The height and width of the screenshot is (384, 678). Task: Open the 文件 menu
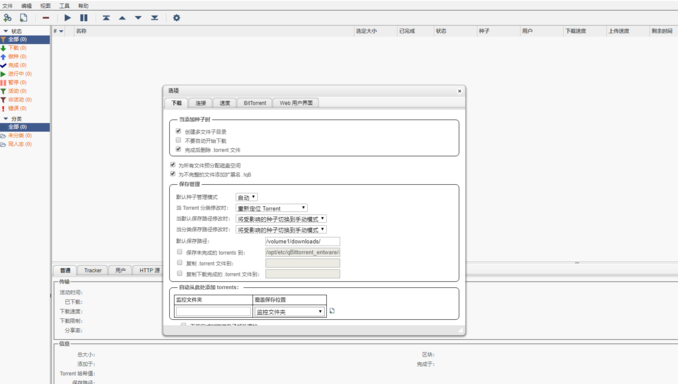[x=8, y=6]
